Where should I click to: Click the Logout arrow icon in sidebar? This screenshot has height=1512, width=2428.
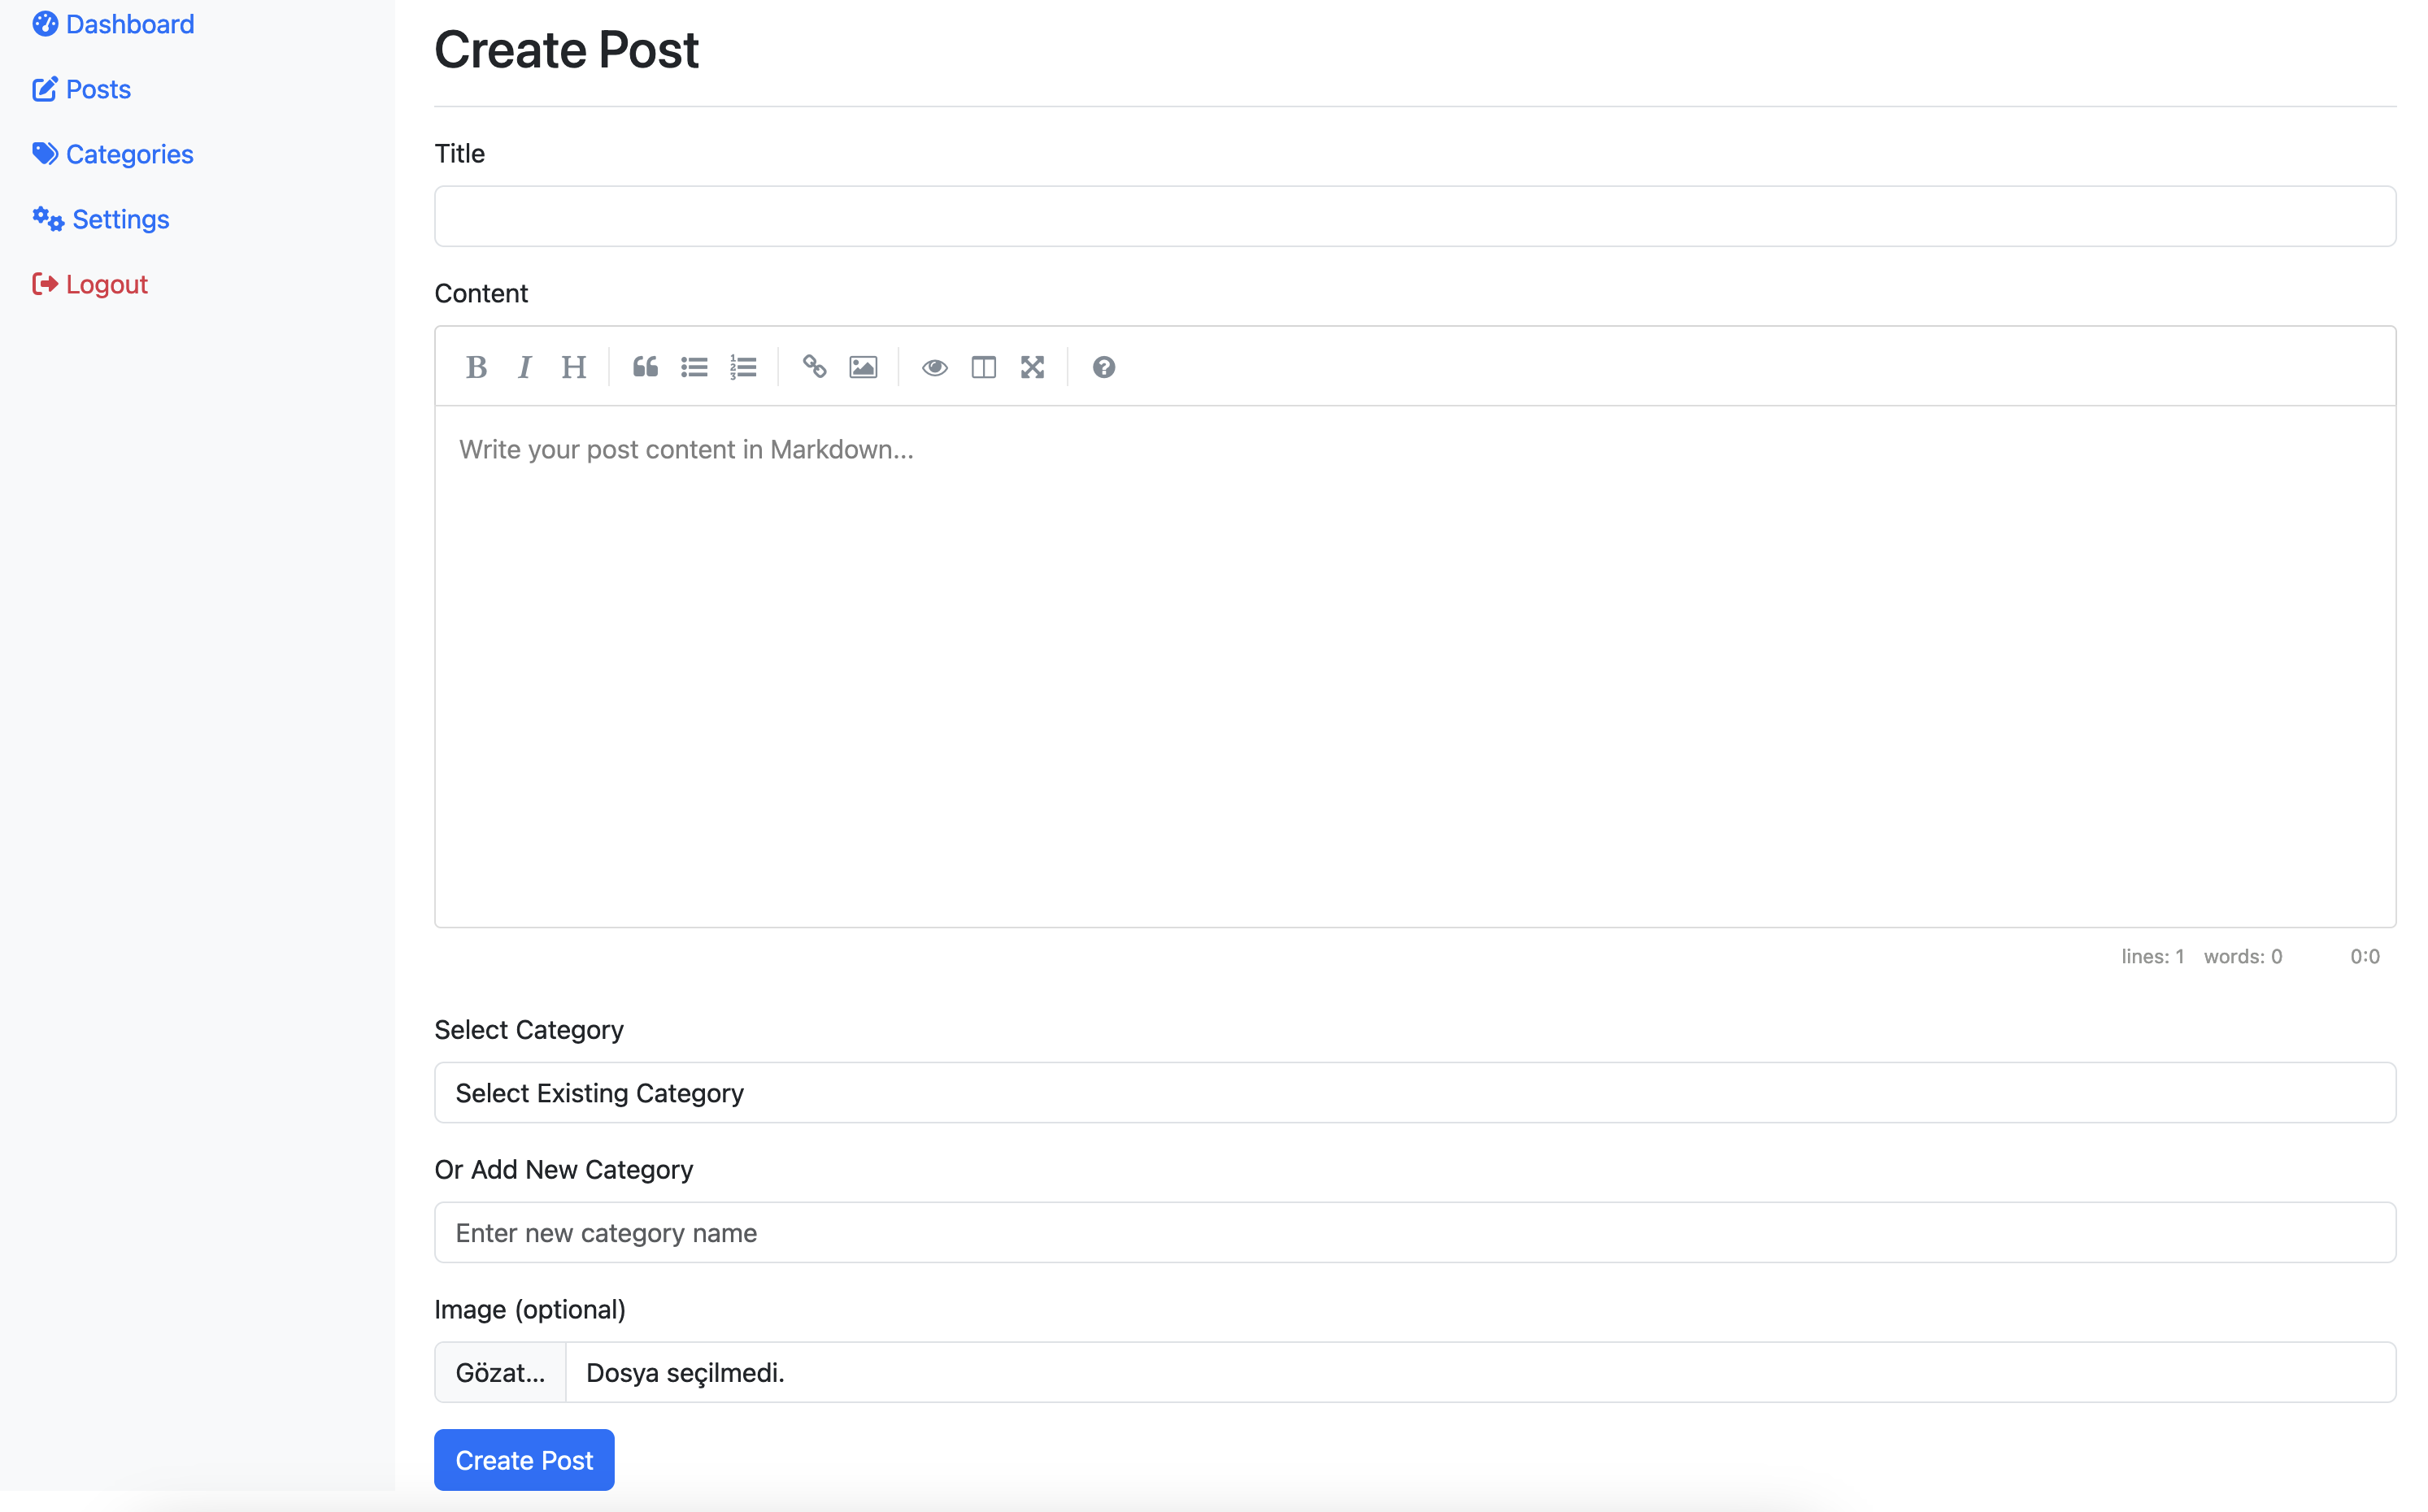pos(45,284)
